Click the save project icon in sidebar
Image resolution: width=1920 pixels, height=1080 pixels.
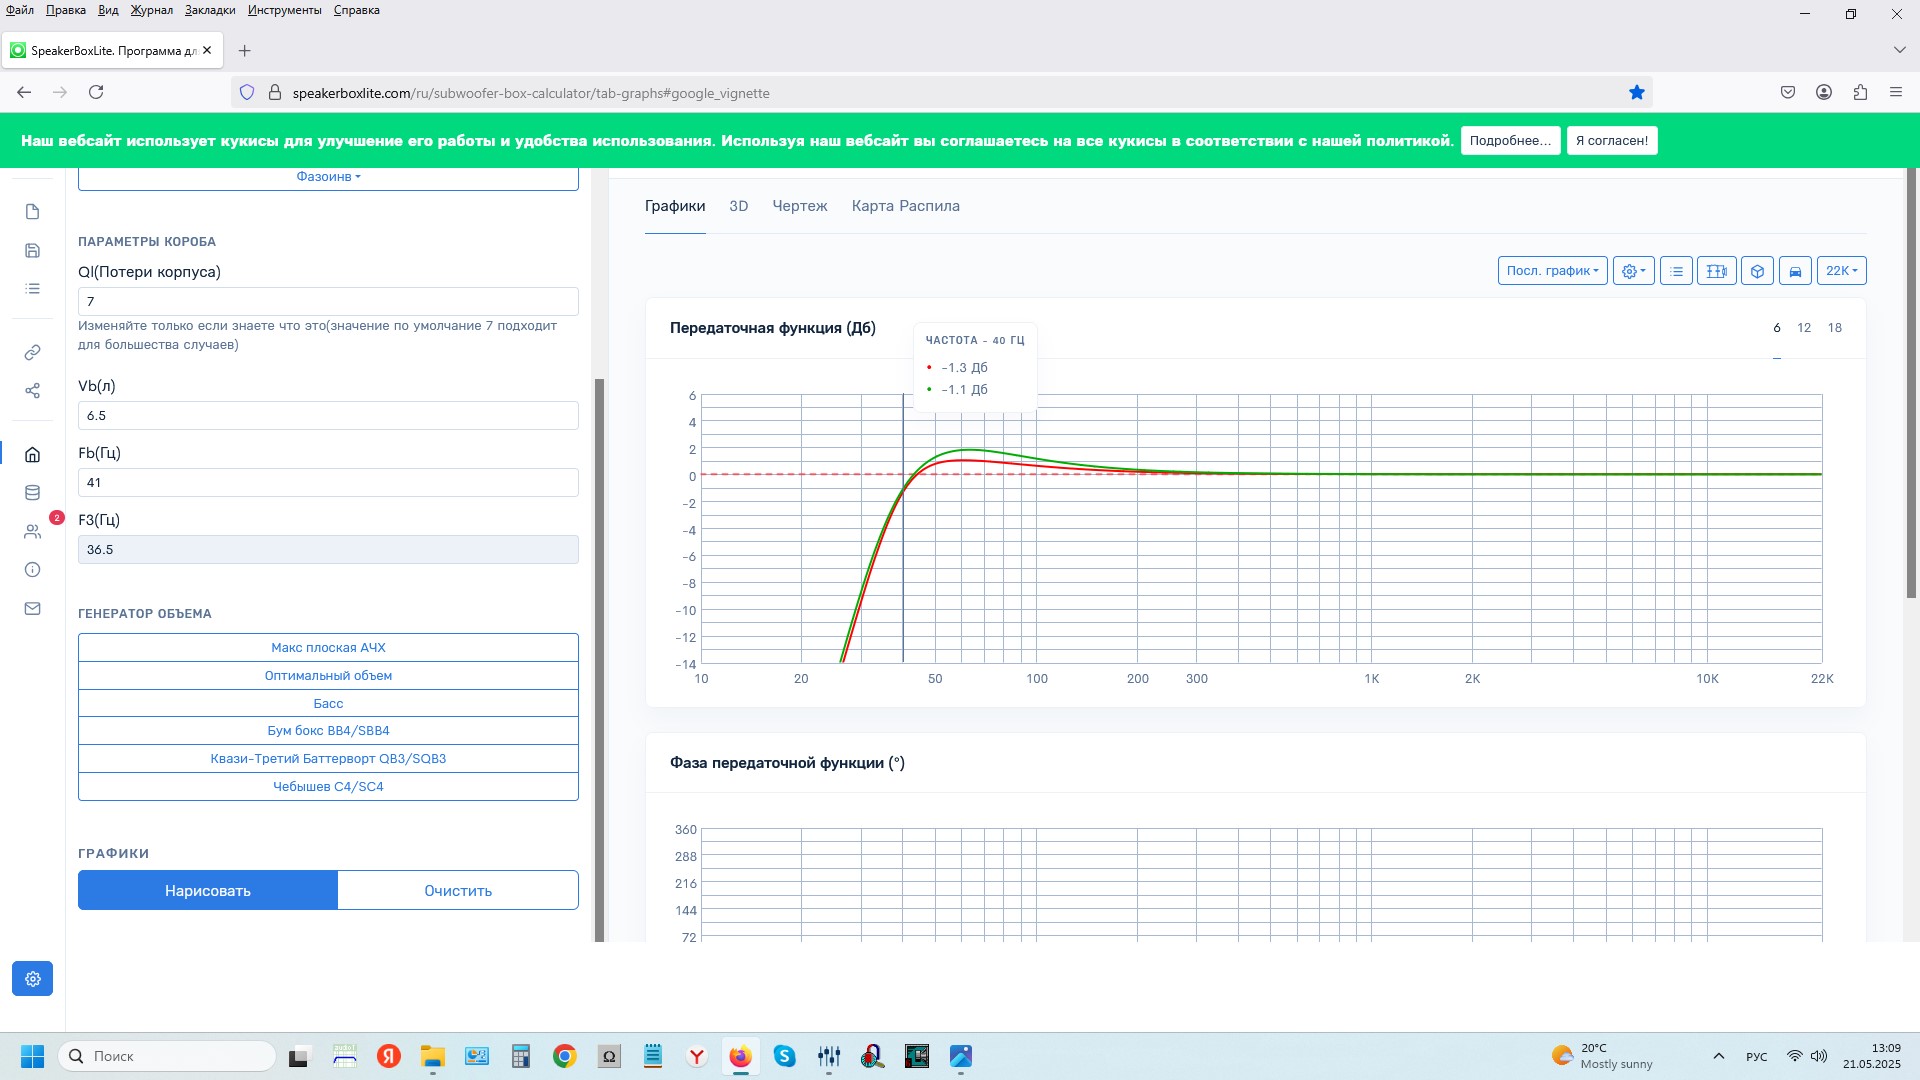(32, 250)
